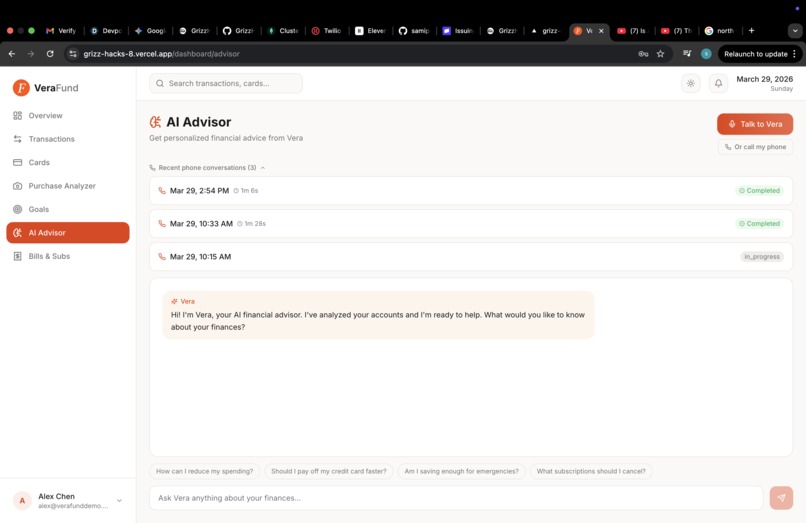Click the Vera sparkle icon in chat
The image size is (806, 523).
coord(174,301)
